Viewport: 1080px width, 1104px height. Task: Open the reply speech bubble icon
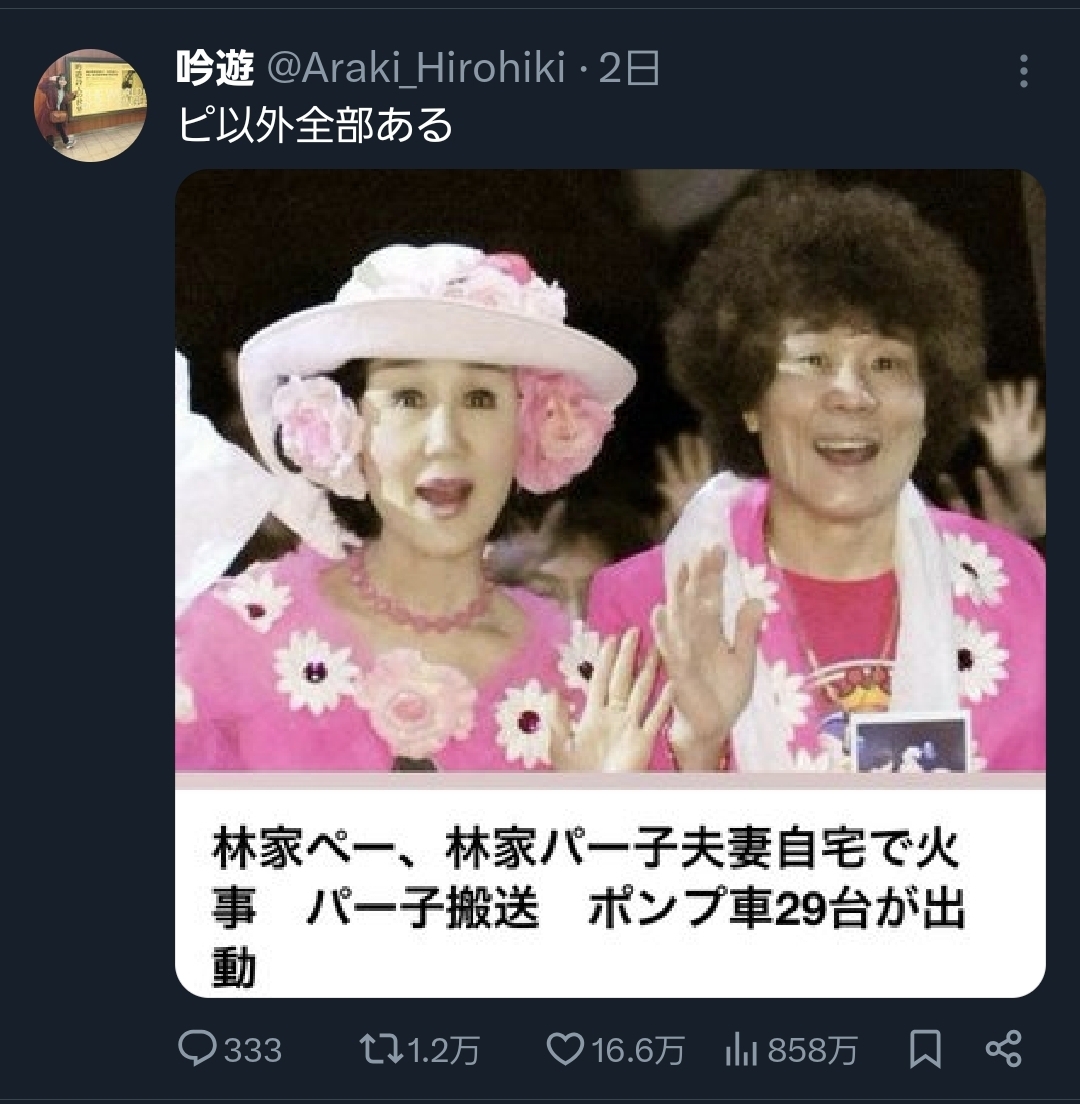tap(196, 1048)
